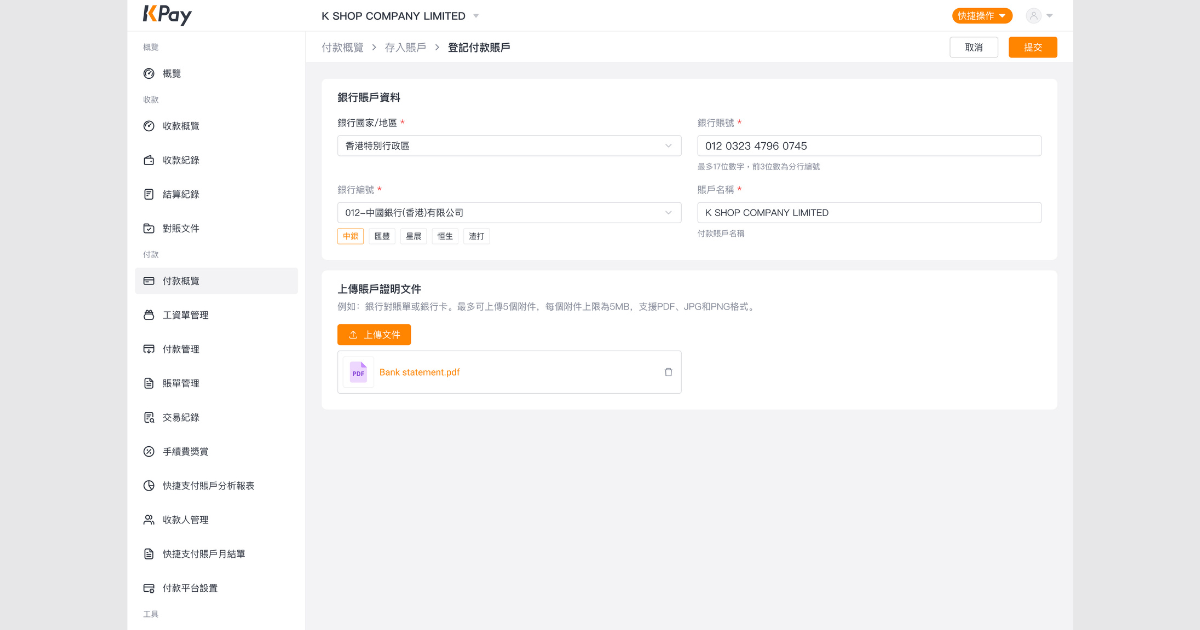Expand the 銀行國家/地區 dropdown

point(509,146)
